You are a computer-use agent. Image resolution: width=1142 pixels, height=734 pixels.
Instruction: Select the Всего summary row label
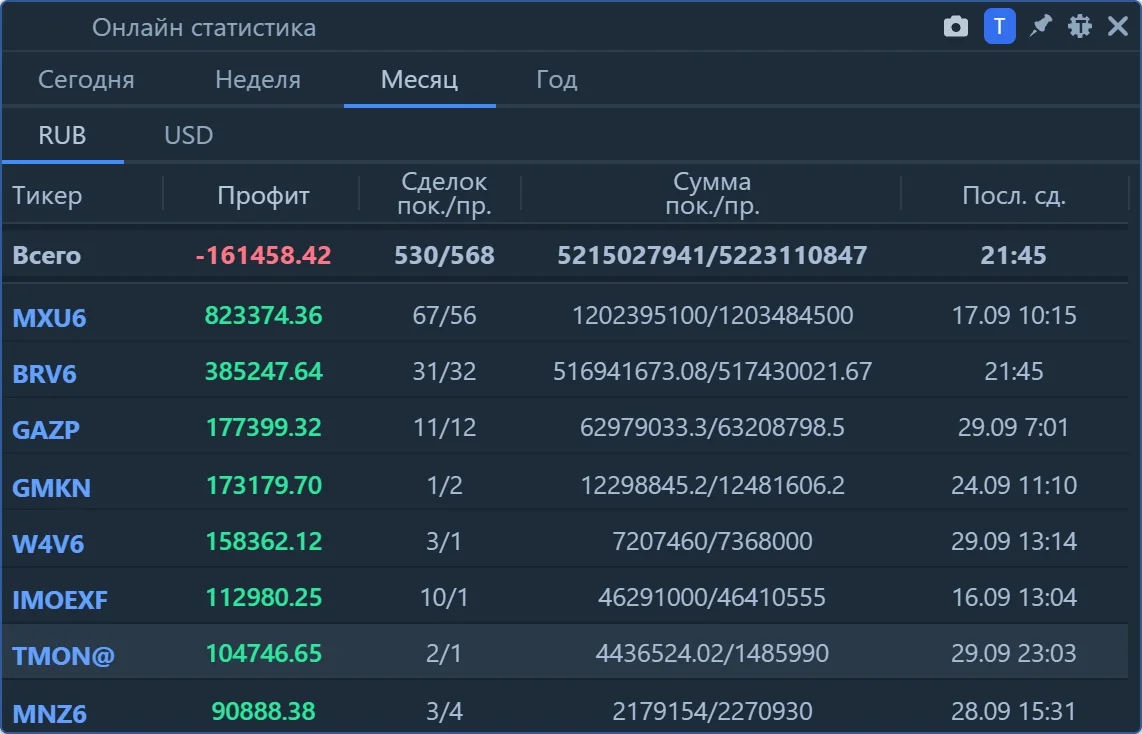click(x=47, y=256)
